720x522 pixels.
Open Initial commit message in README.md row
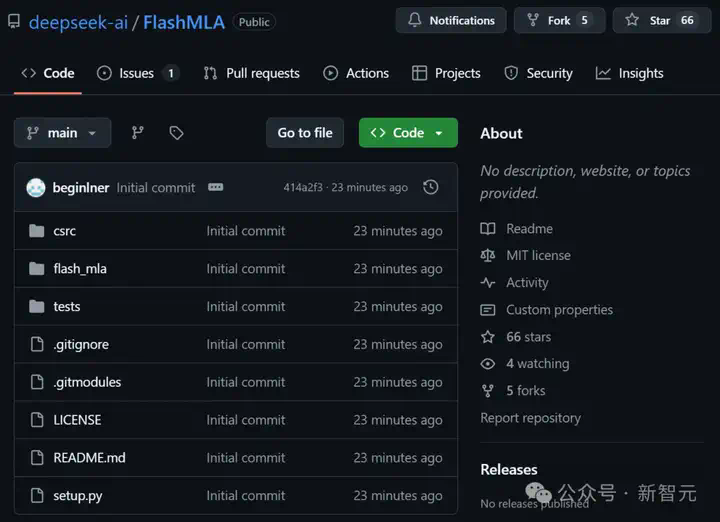[246, 458]
